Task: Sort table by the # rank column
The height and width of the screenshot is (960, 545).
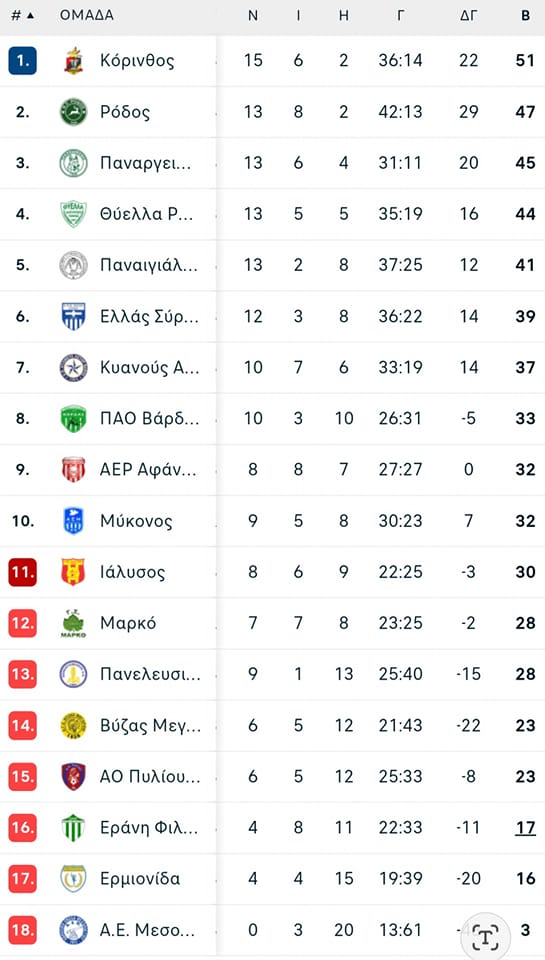Action: point(23,16)
